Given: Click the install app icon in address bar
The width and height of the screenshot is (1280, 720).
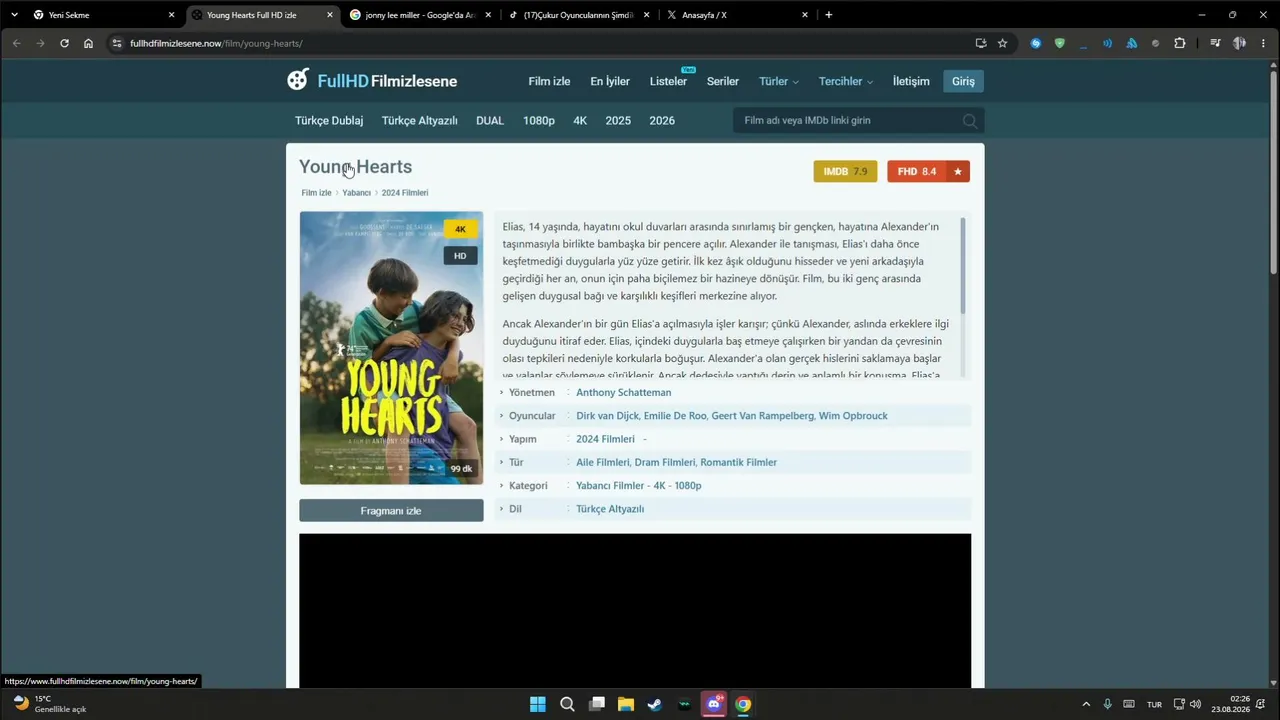Looking at the screenshot, I should click(980, 43).
